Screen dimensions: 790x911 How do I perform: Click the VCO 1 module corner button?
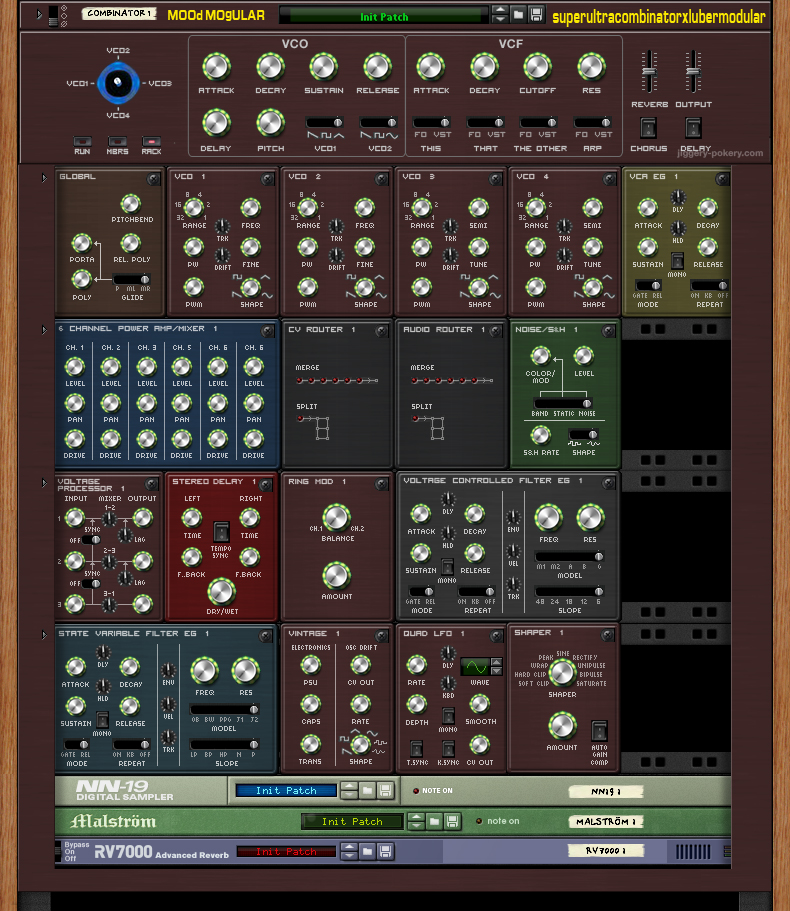tap(267, 179)
